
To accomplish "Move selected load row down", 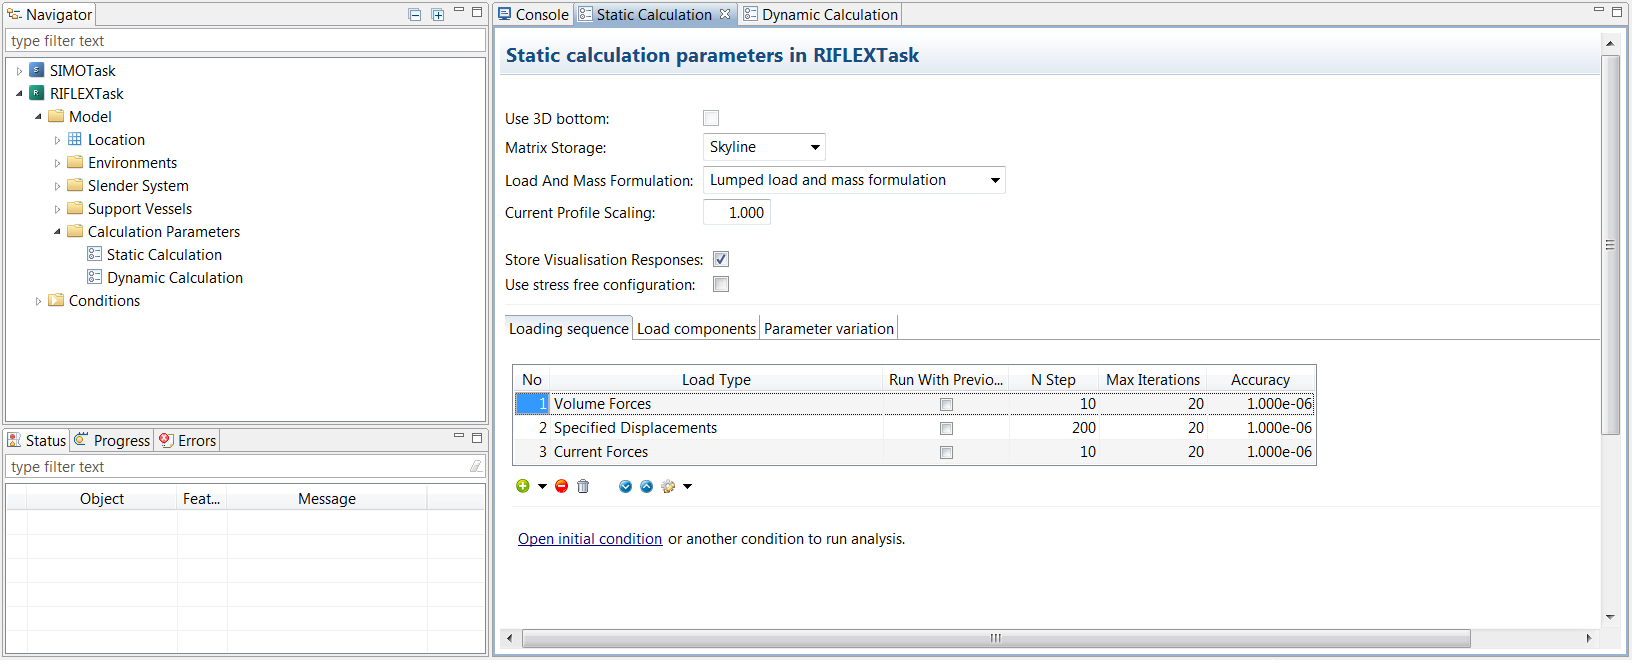I will pyautogui.click(x=625, y=486).
